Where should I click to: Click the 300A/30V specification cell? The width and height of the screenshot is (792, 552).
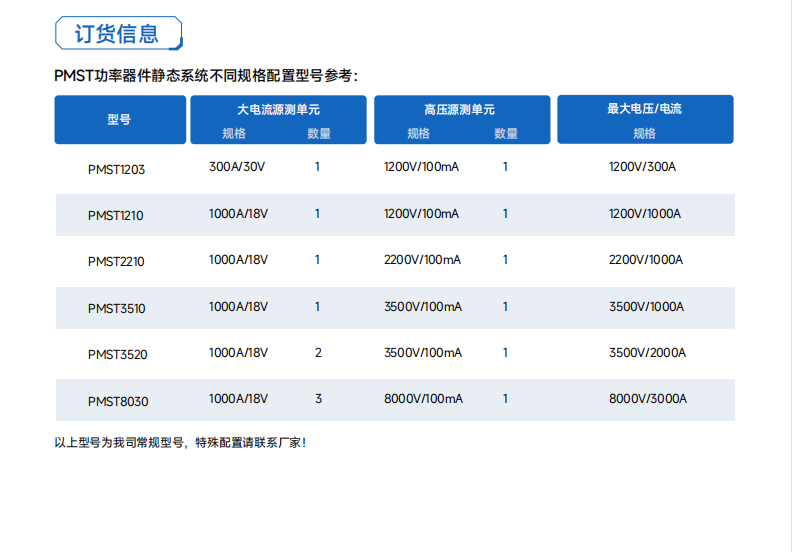coord(237,167)
